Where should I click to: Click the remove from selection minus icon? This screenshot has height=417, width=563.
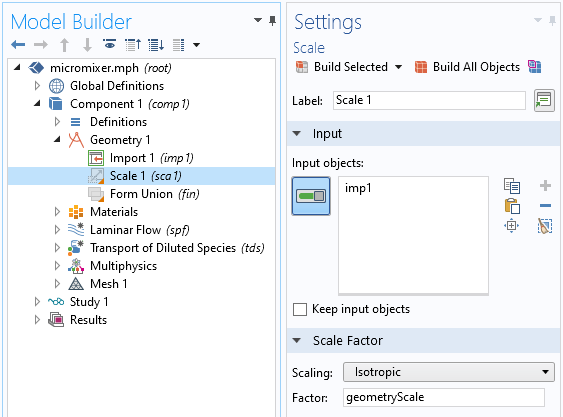coord(545,205)
